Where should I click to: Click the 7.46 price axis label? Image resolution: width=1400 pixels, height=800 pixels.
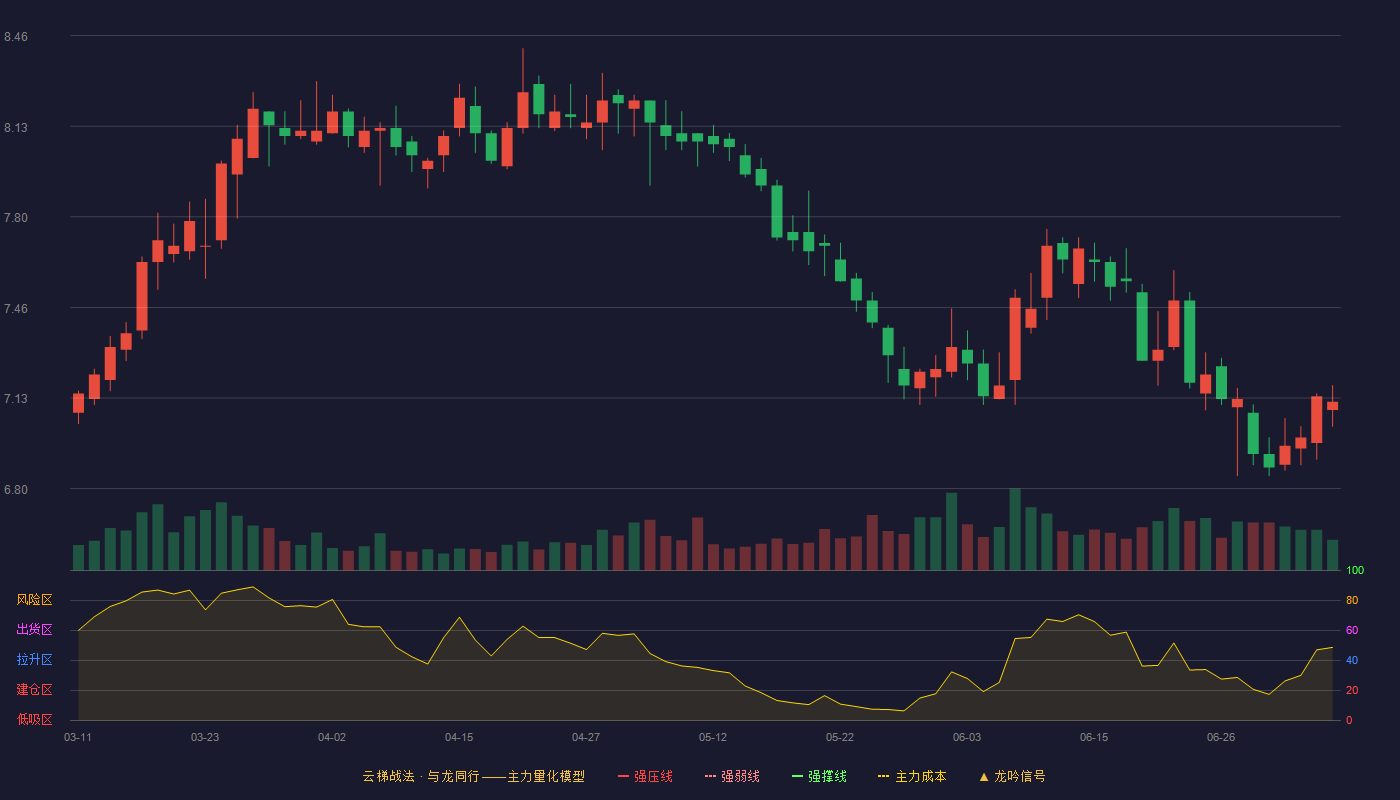(16, 309)
